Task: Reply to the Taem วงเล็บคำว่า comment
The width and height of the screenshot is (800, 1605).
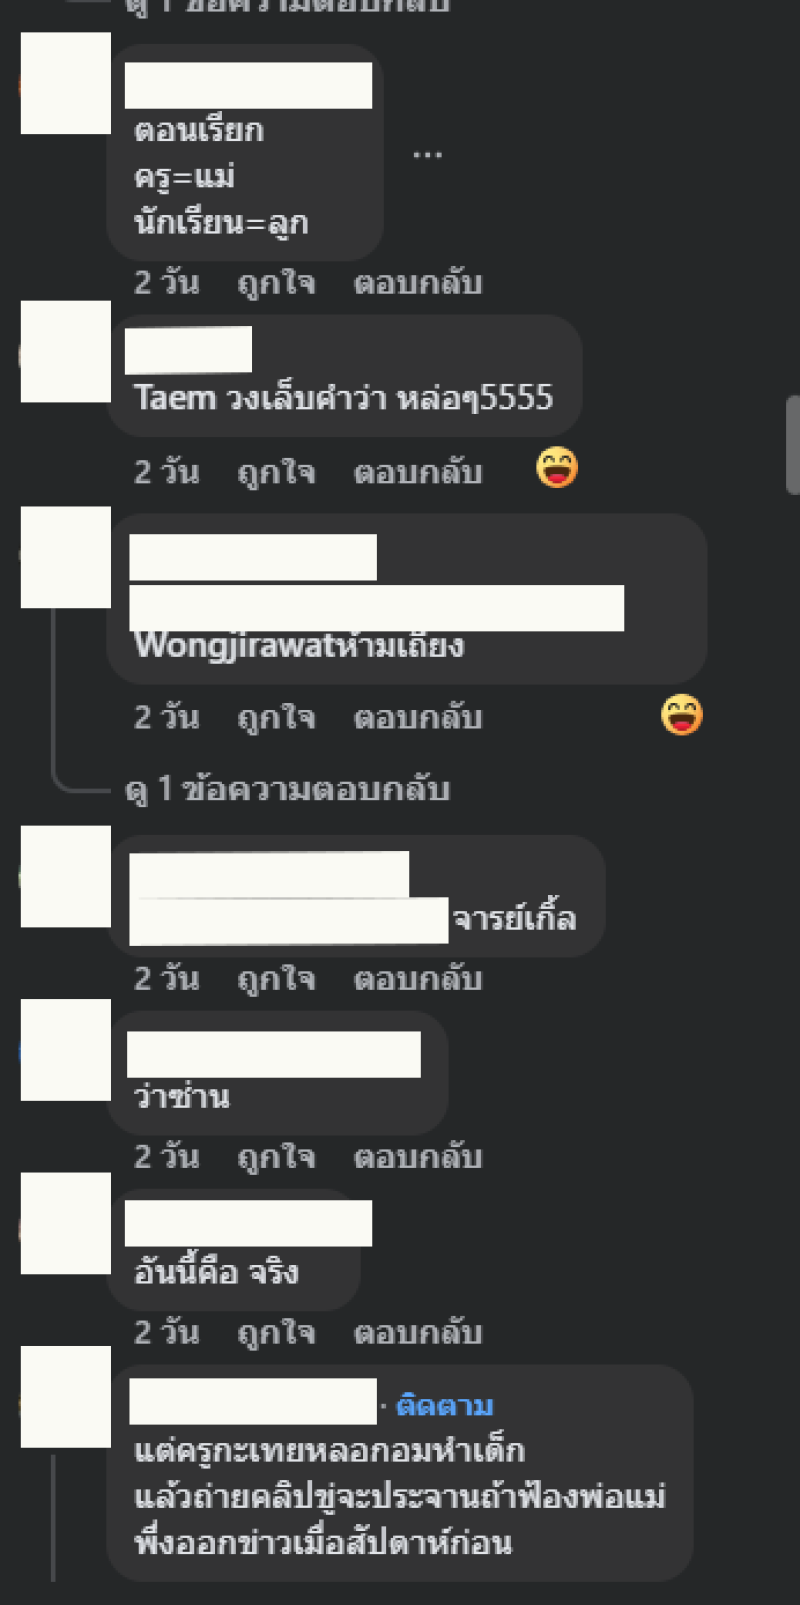Action: (418, 471)
